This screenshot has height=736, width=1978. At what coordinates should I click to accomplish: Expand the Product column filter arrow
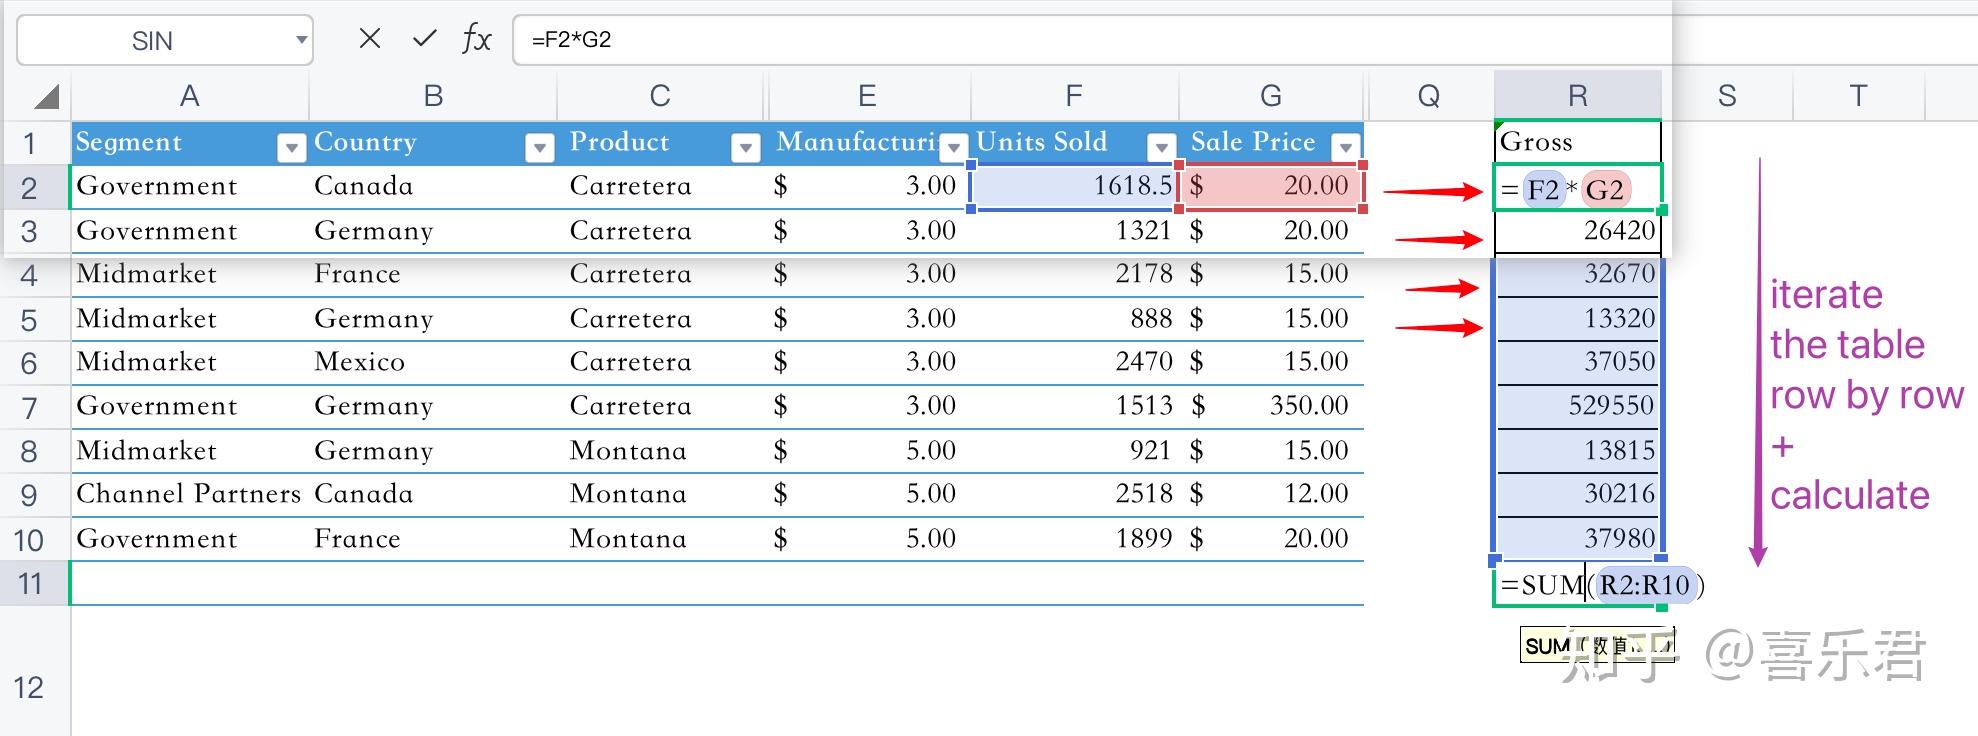pos(745,148)
